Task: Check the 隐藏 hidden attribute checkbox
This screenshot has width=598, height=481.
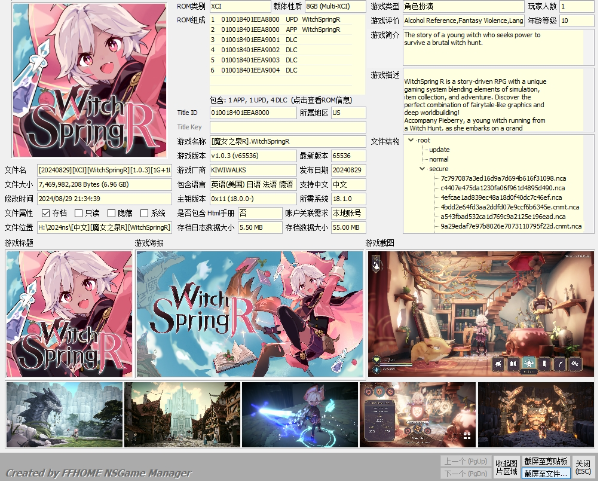Action: coord(111,213)
